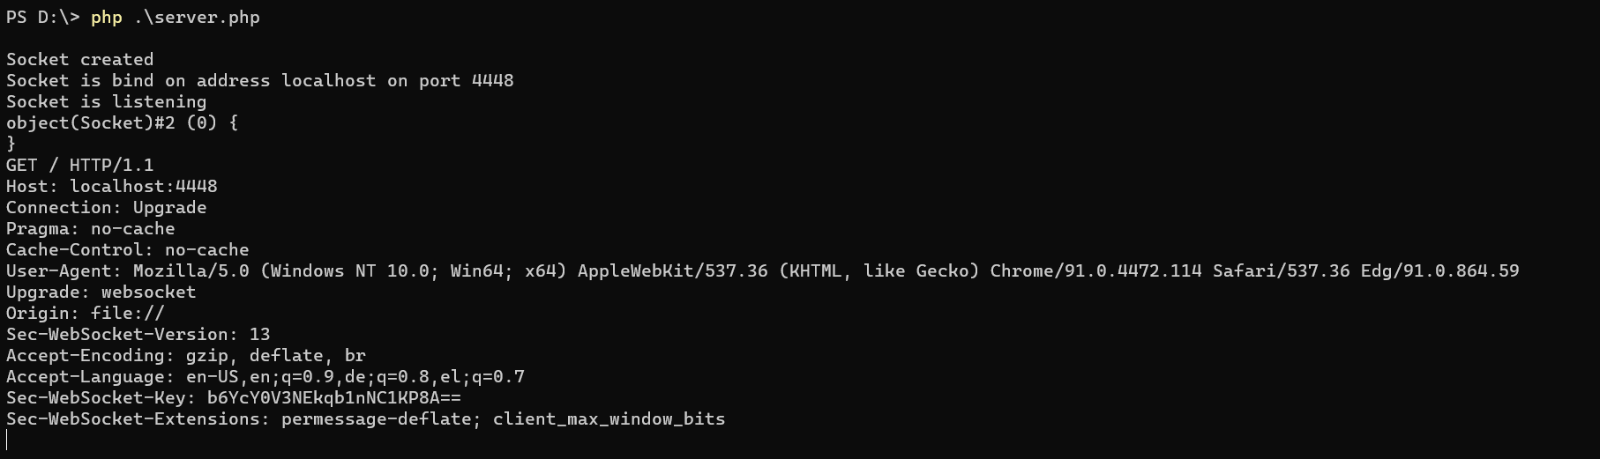This screenshot has height=459, width=1600.
Task: Click the 'Connection: Upgrade' header
Action: pos(106,207)
